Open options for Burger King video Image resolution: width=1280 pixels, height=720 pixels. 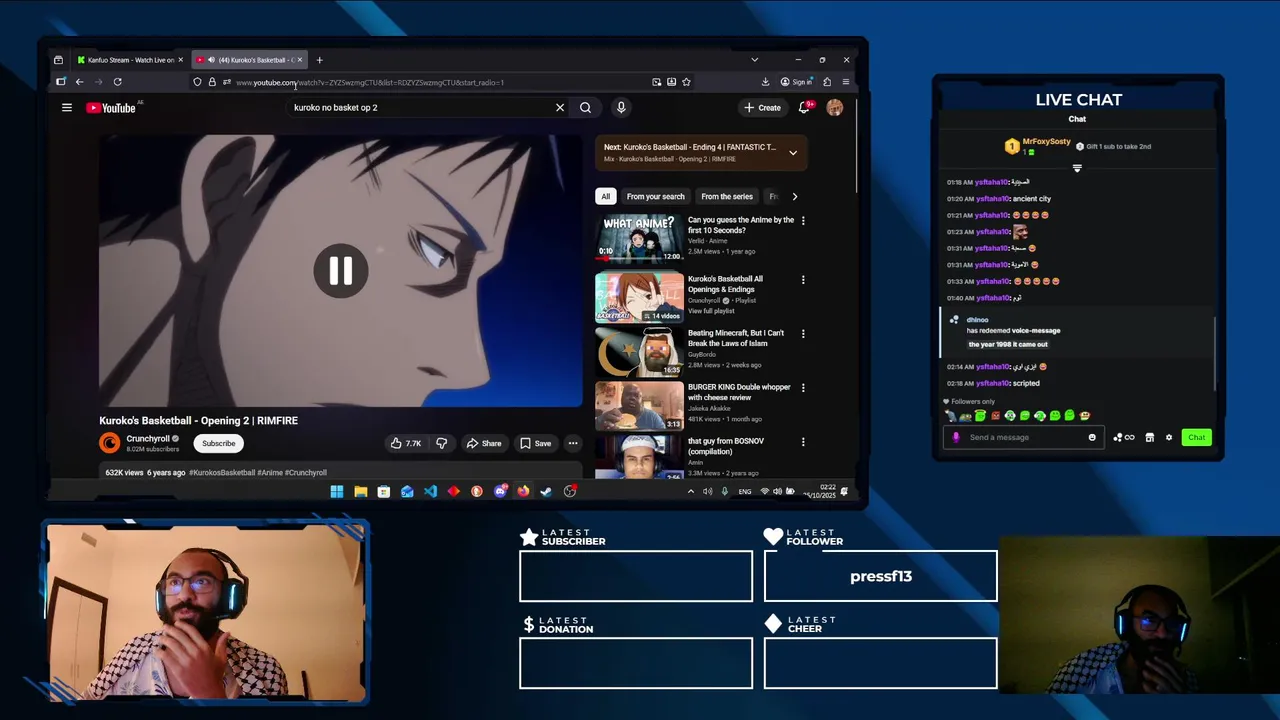coord(803,388)
